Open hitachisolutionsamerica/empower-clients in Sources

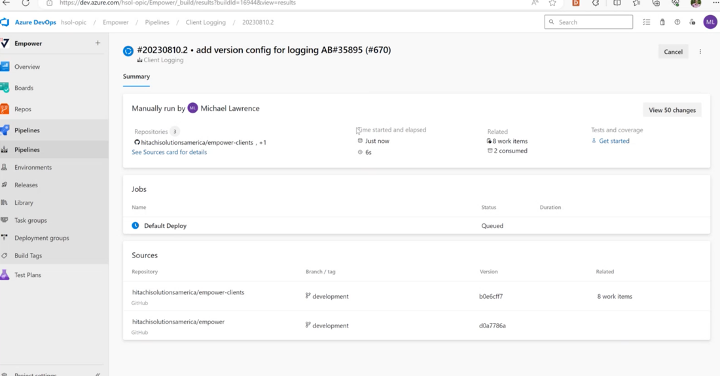[188, 292]
